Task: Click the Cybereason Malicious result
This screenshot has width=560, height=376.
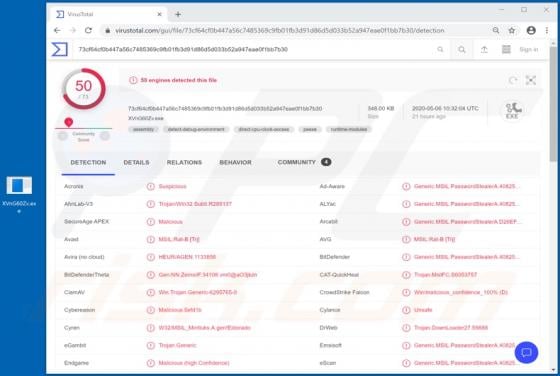Action: coord(180,310)
